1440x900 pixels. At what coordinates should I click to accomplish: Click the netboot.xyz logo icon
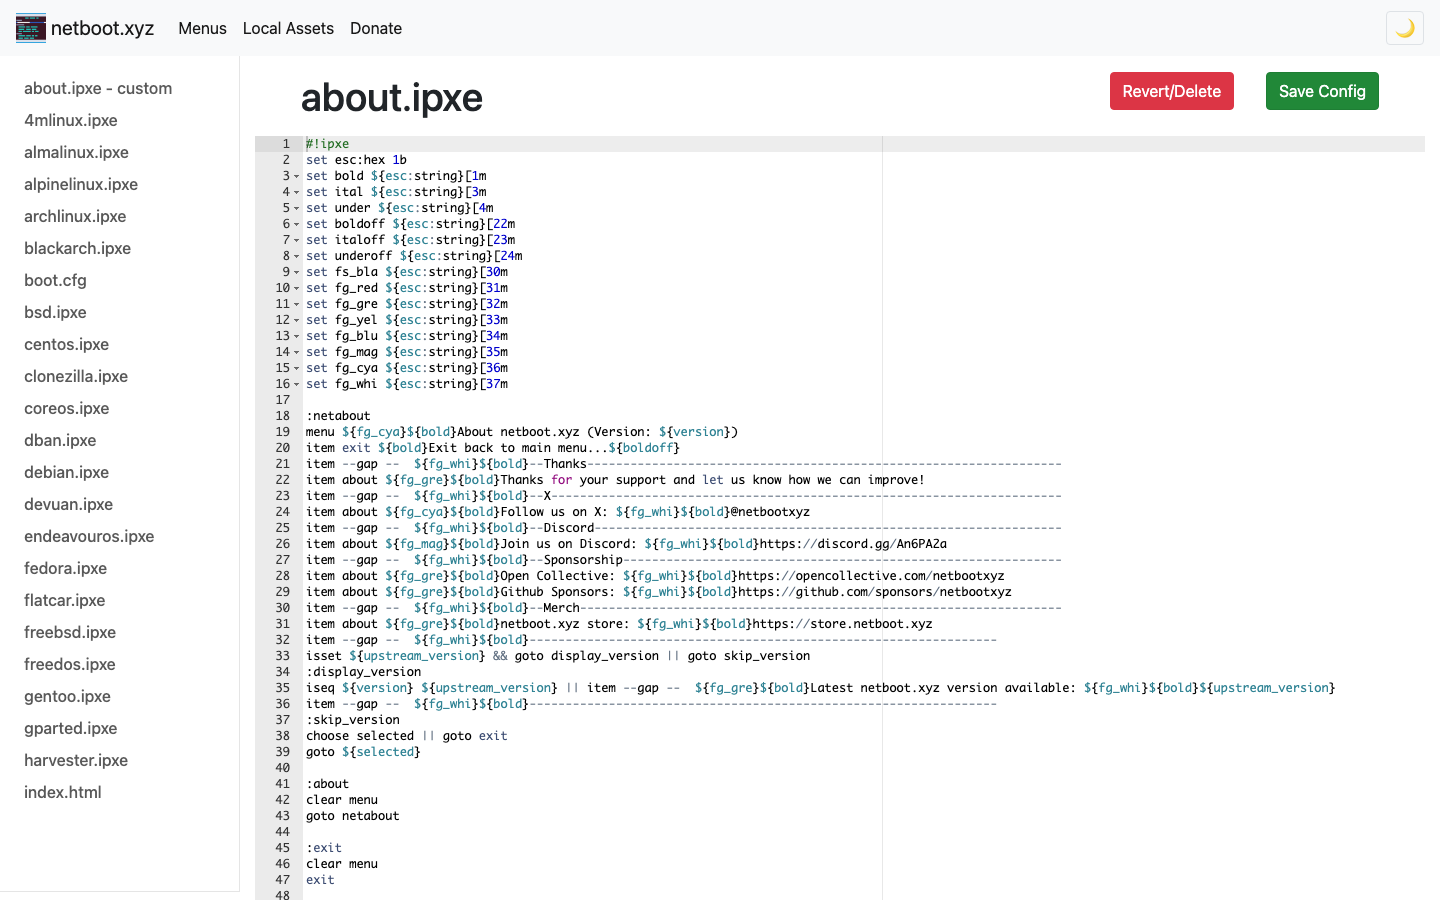click(x=31, y=28)
